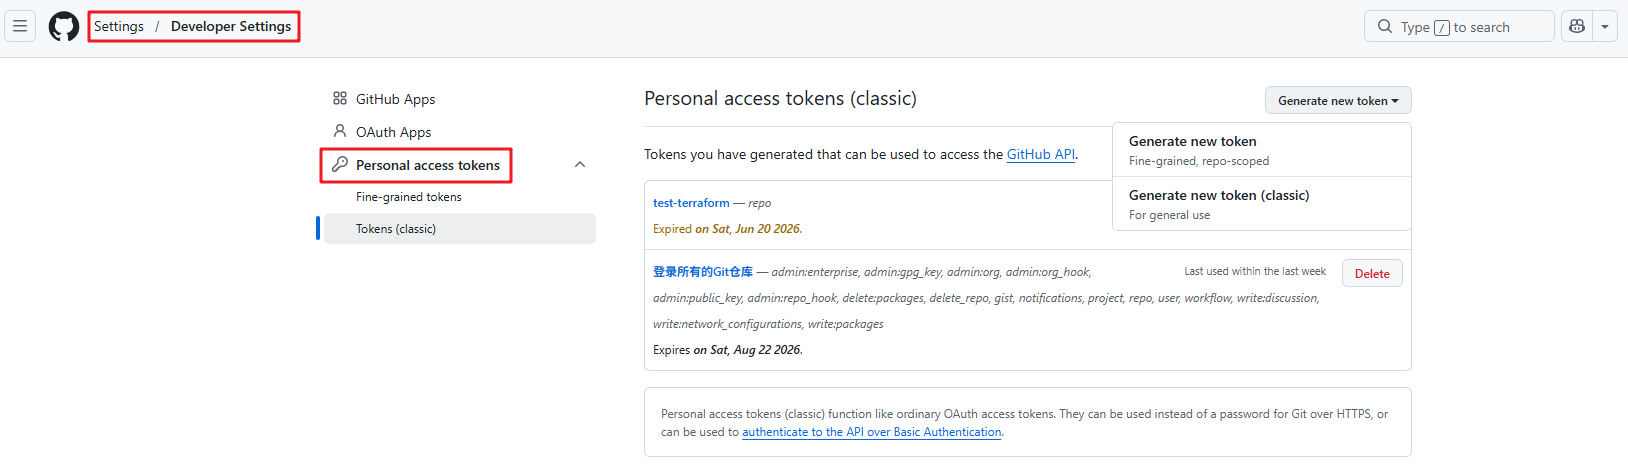Image resolution: width=1628 pixels, height=471 pixels.
Task: Select Tokens (classic) in sidebar
Action: click(460, 228)
